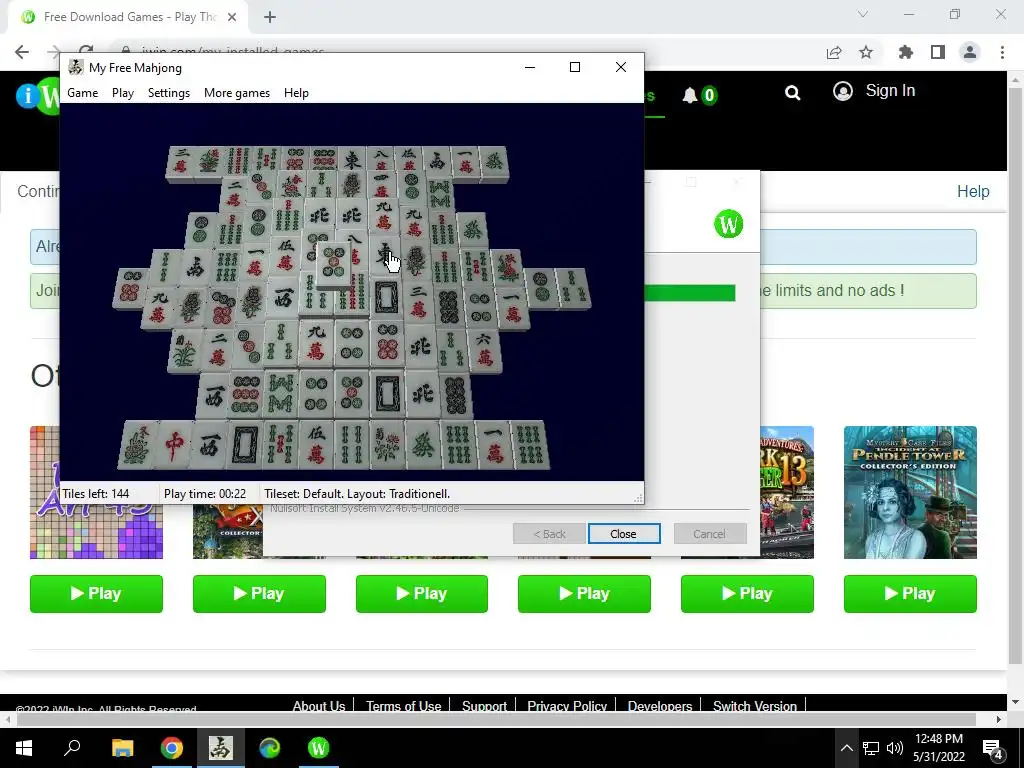1024x768 pixels.
Task: Pick the white dragon tile in bottom row
Action: click(x=246, y=444)
